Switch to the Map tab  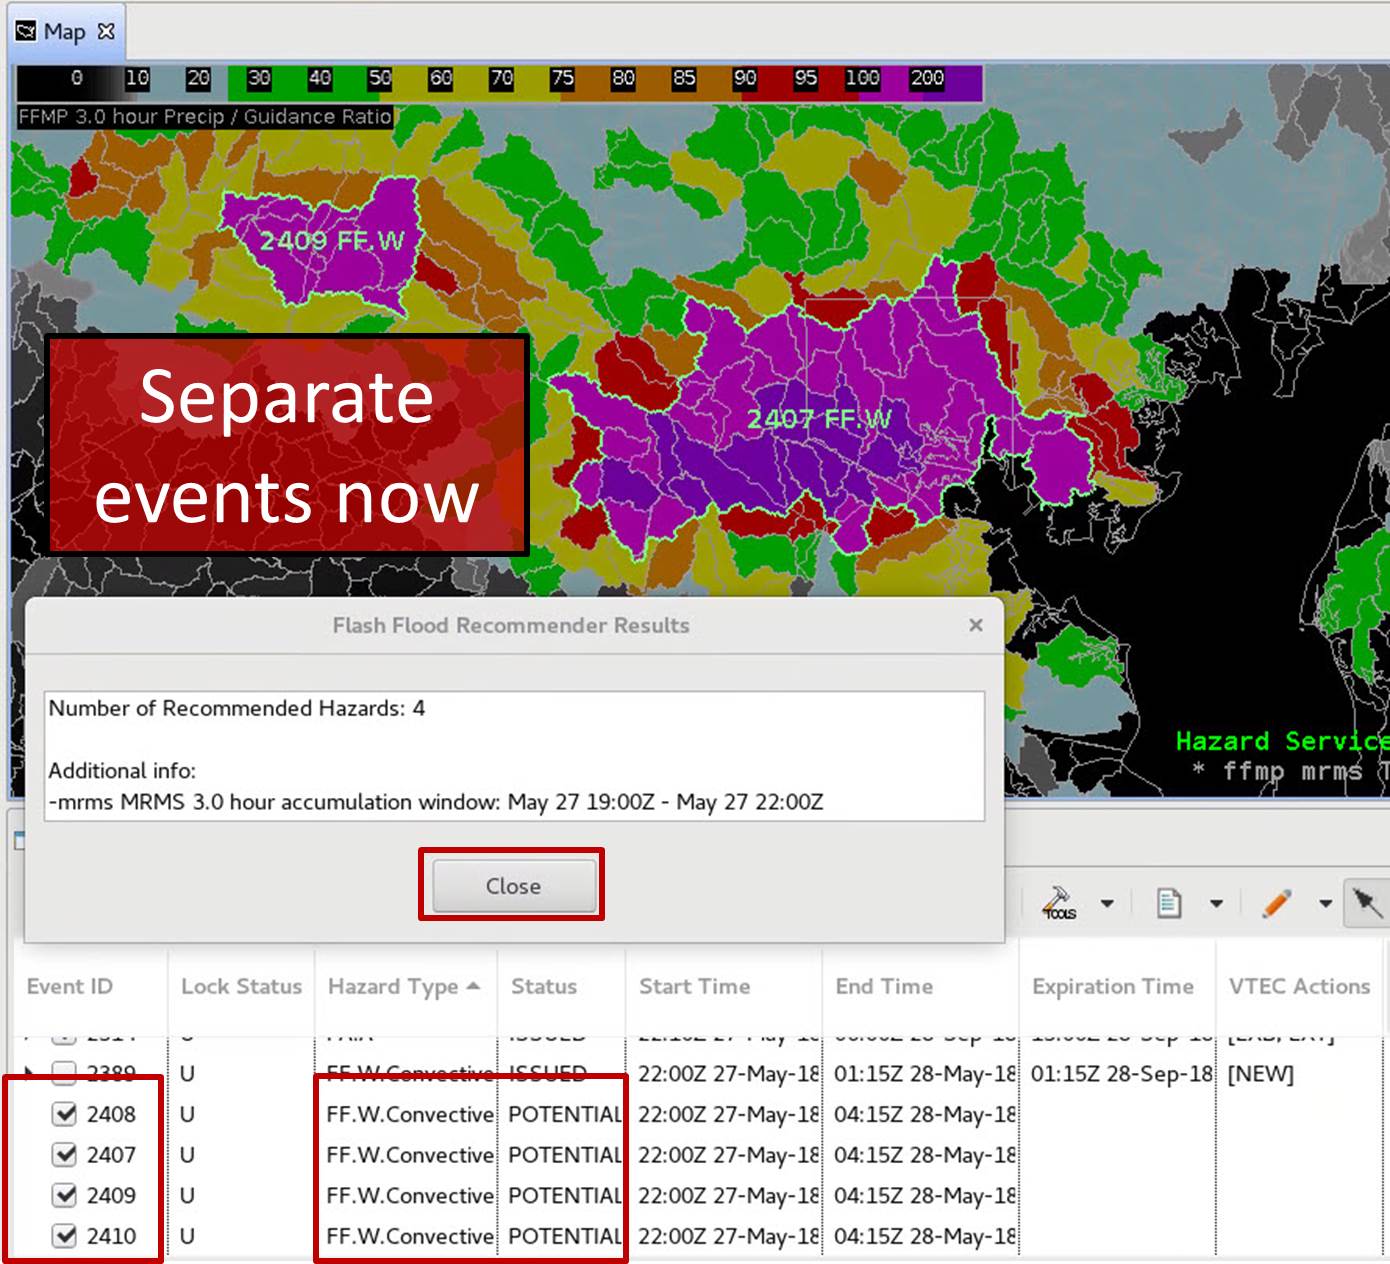point(65,32)
